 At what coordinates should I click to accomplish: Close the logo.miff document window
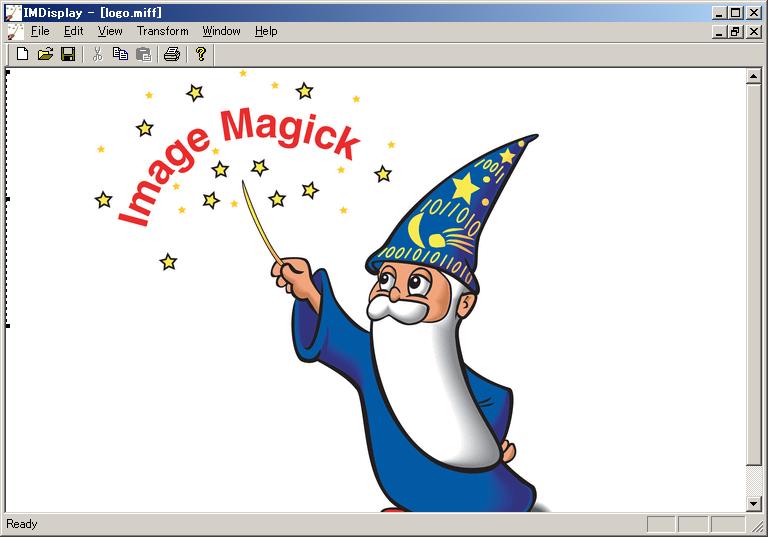pyautogui.click(x=753, y=32)
